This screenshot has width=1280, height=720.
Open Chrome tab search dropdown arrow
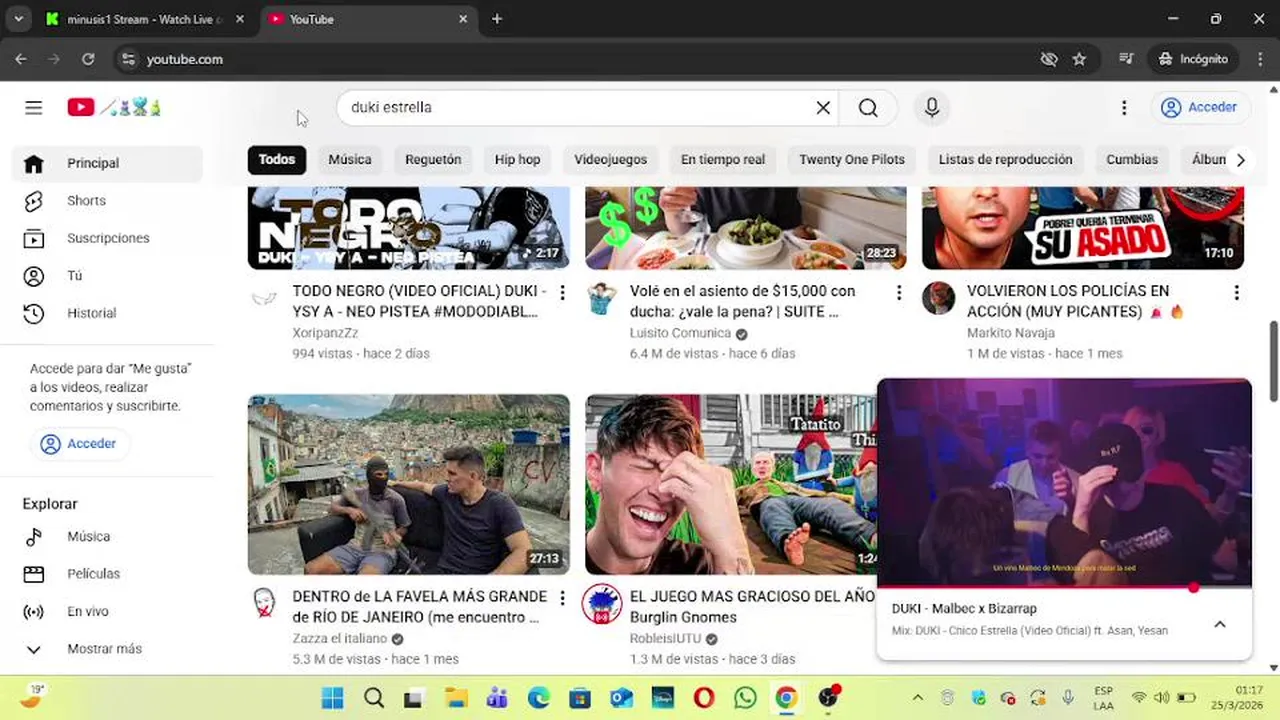point(18,19)
